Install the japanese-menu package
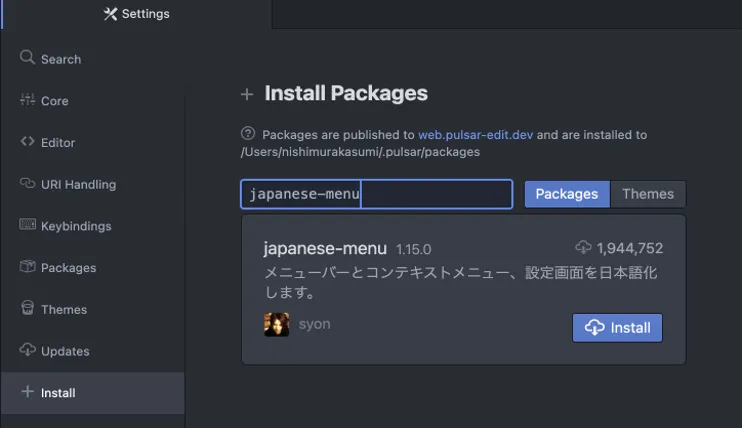This screenshot has width=742, height=428. [618, 328]
